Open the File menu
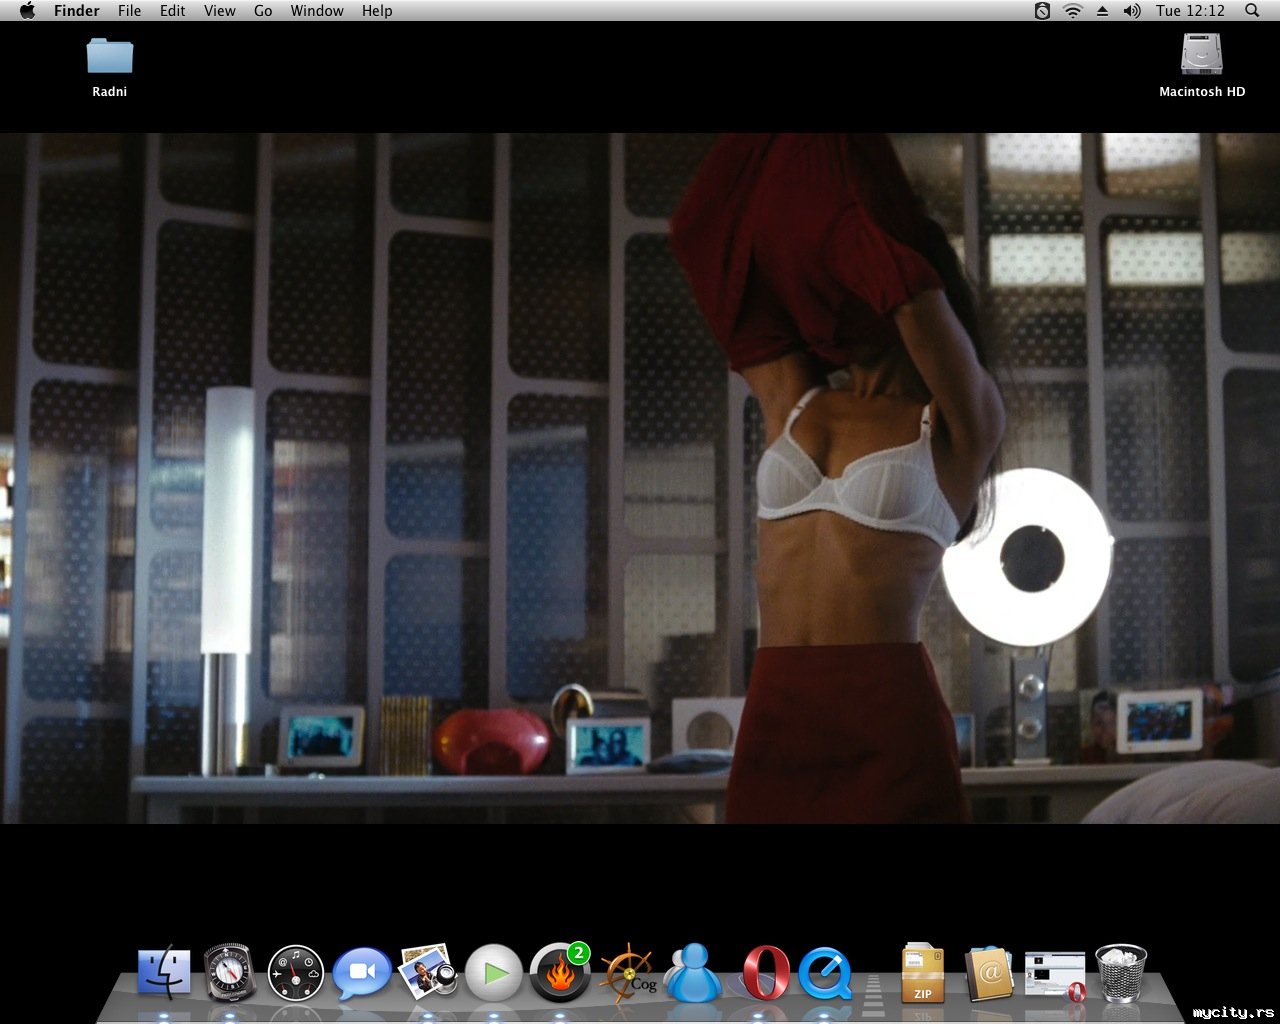The image size is (1280, 1024). tap(129, 11)
